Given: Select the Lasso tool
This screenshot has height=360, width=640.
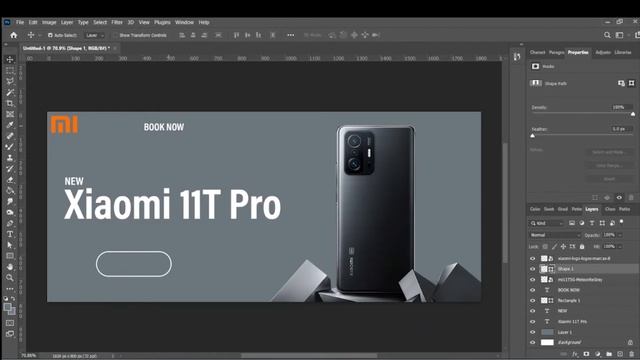Looking at the screenshot, I should pos(10,81).
